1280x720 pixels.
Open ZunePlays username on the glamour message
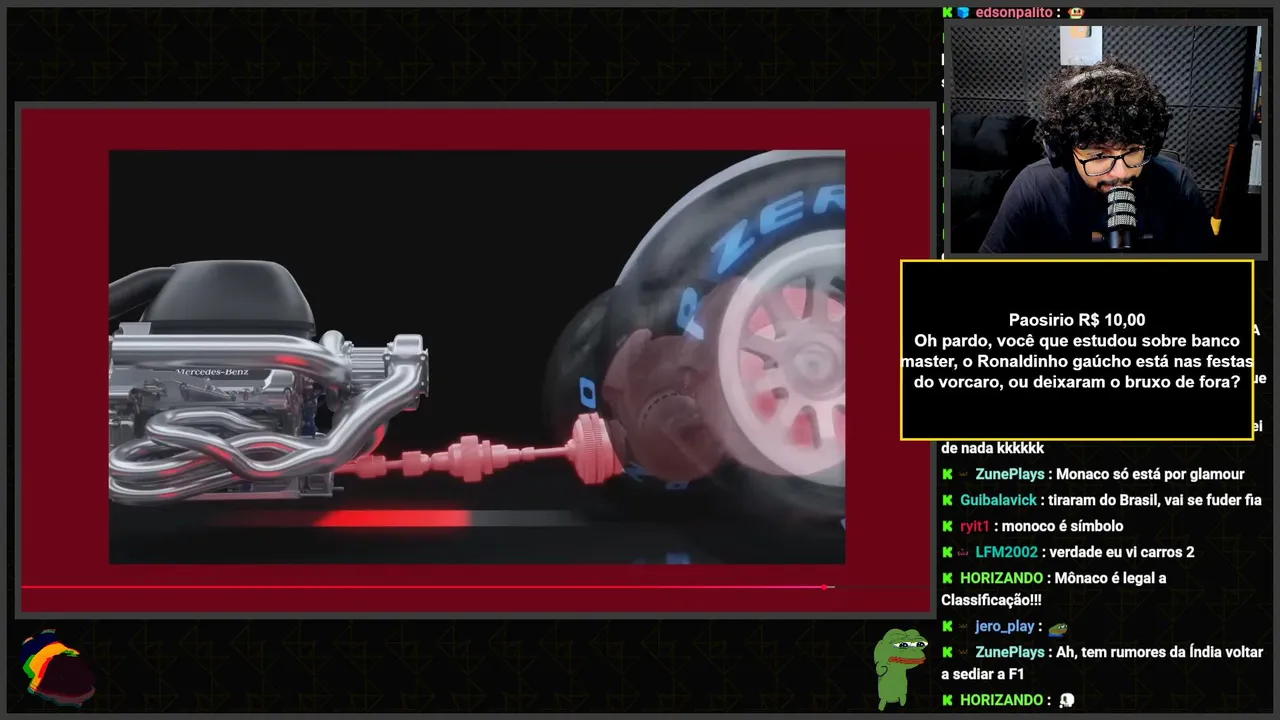[1009, 474]
